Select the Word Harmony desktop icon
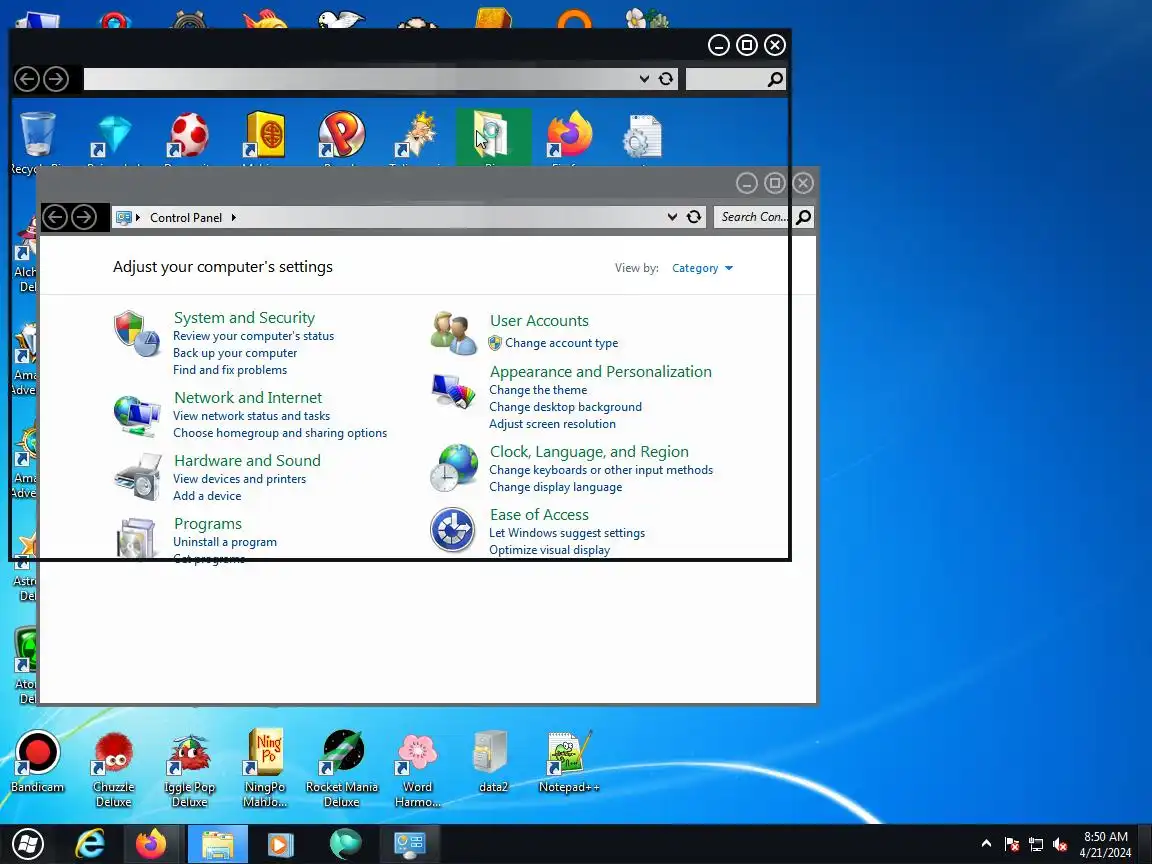 417,768
